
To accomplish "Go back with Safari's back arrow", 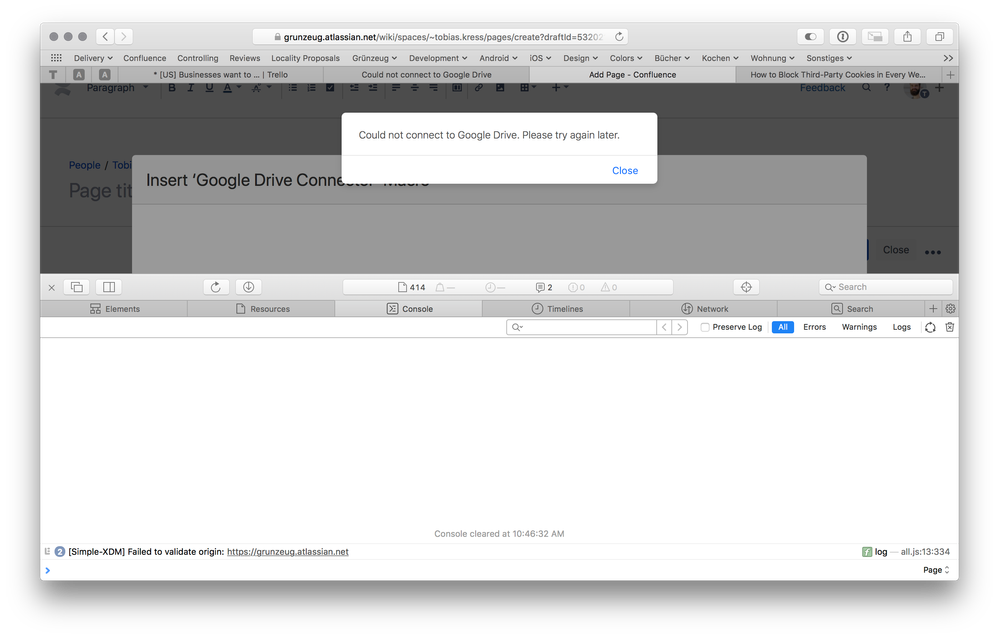I will coord(106,36).
